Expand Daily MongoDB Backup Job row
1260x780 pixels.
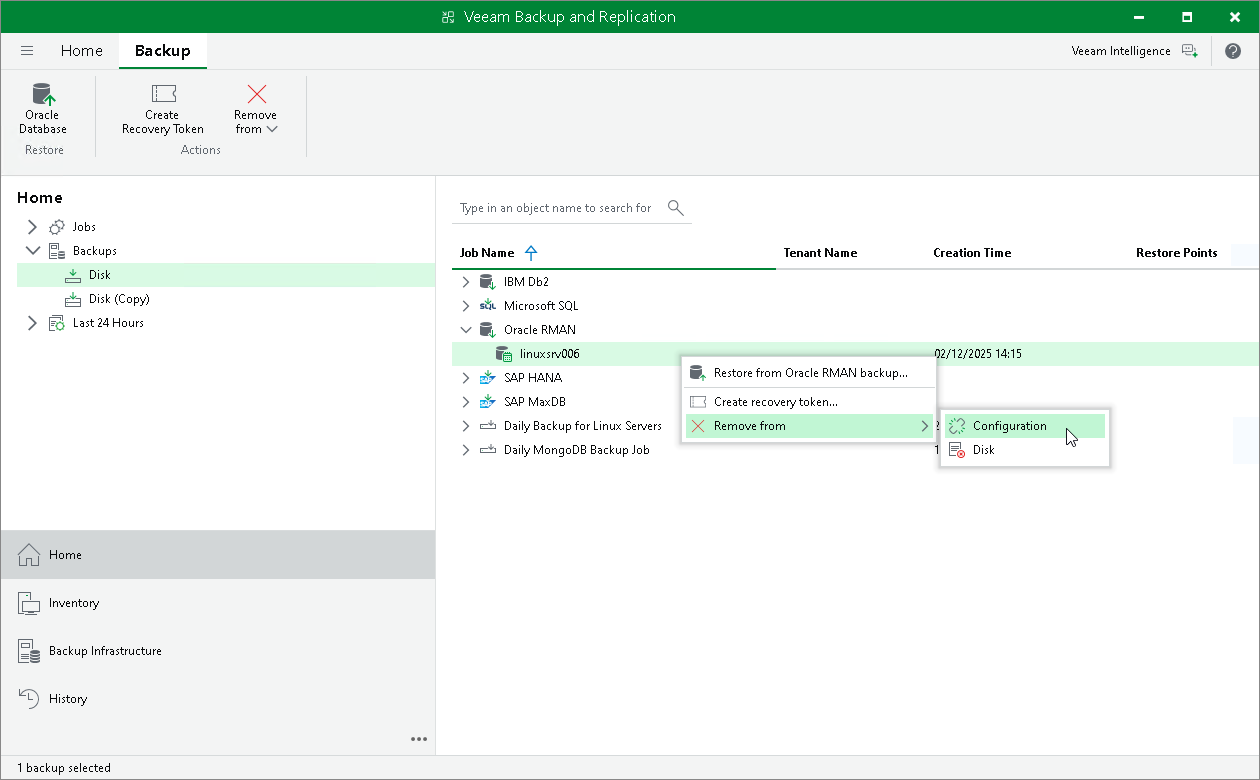(x=465, y=450)
